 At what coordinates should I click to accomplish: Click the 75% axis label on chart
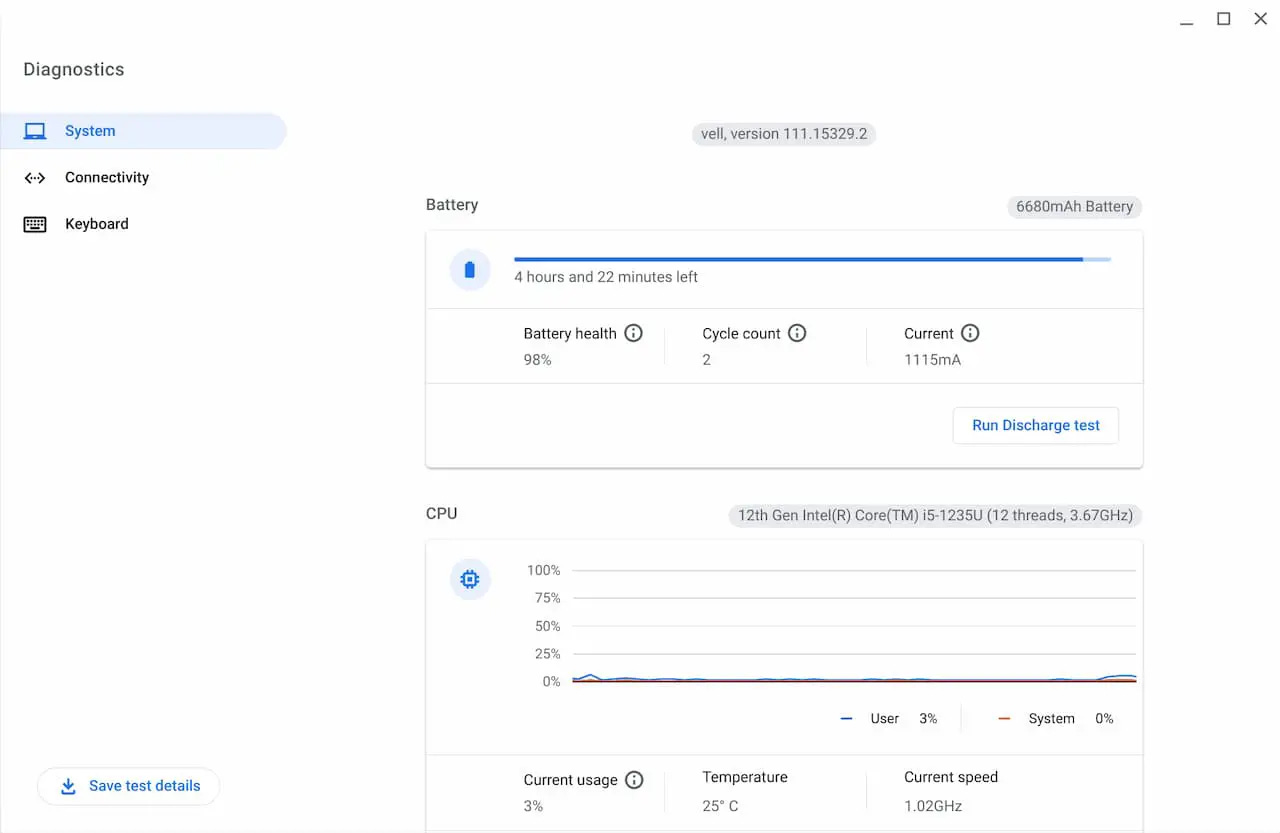click(x=548, y=598)
